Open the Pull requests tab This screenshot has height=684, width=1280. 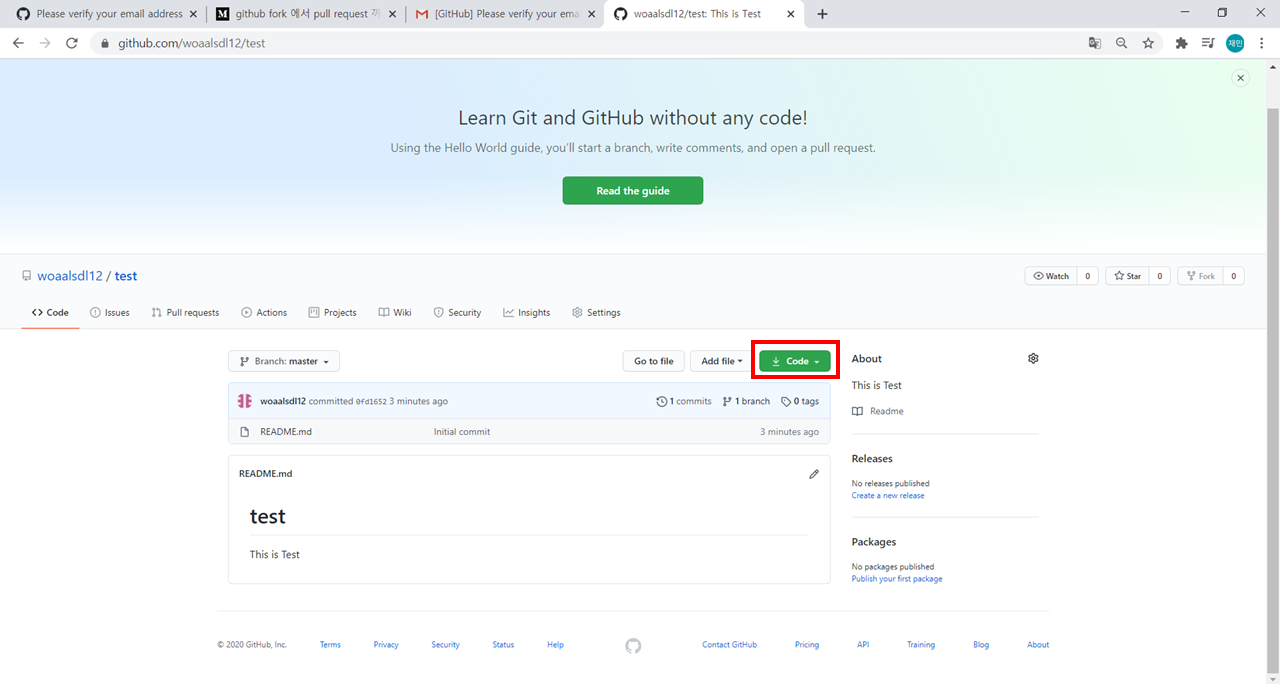point(185,312)
